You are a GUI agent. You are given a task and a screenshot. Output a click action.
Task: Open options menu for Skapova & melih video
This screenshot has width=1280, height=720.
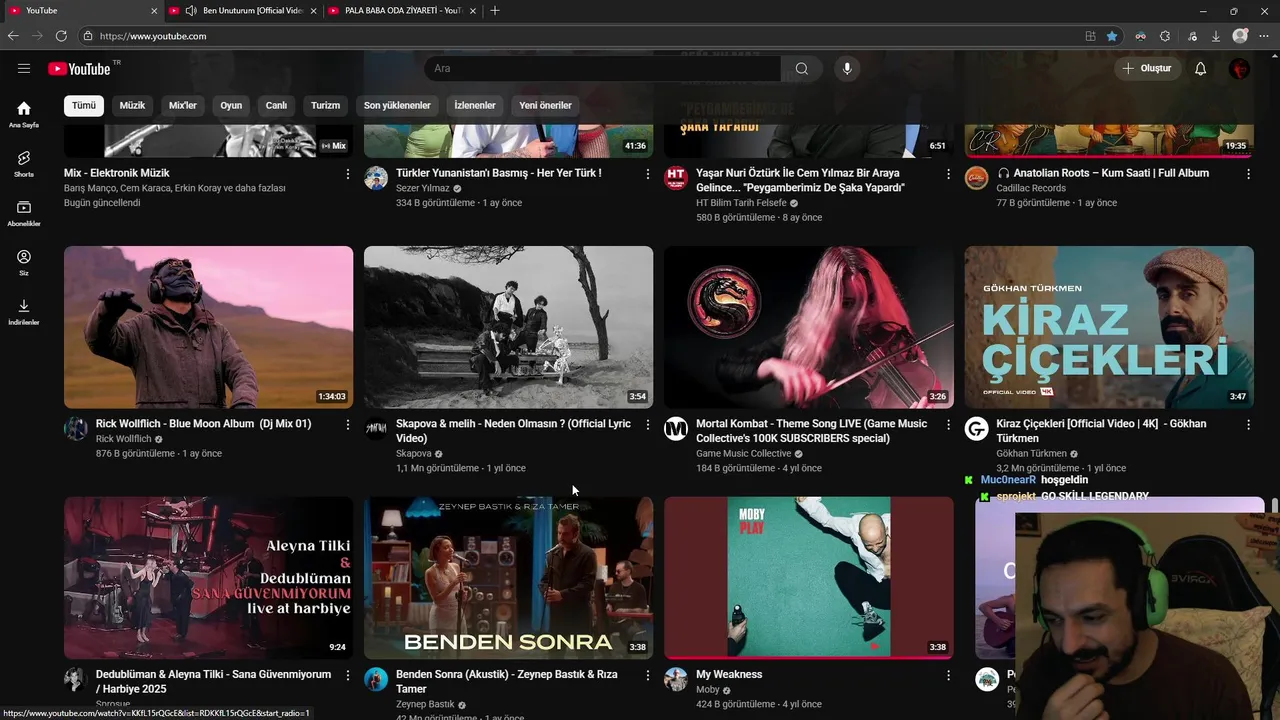[648, 425]
